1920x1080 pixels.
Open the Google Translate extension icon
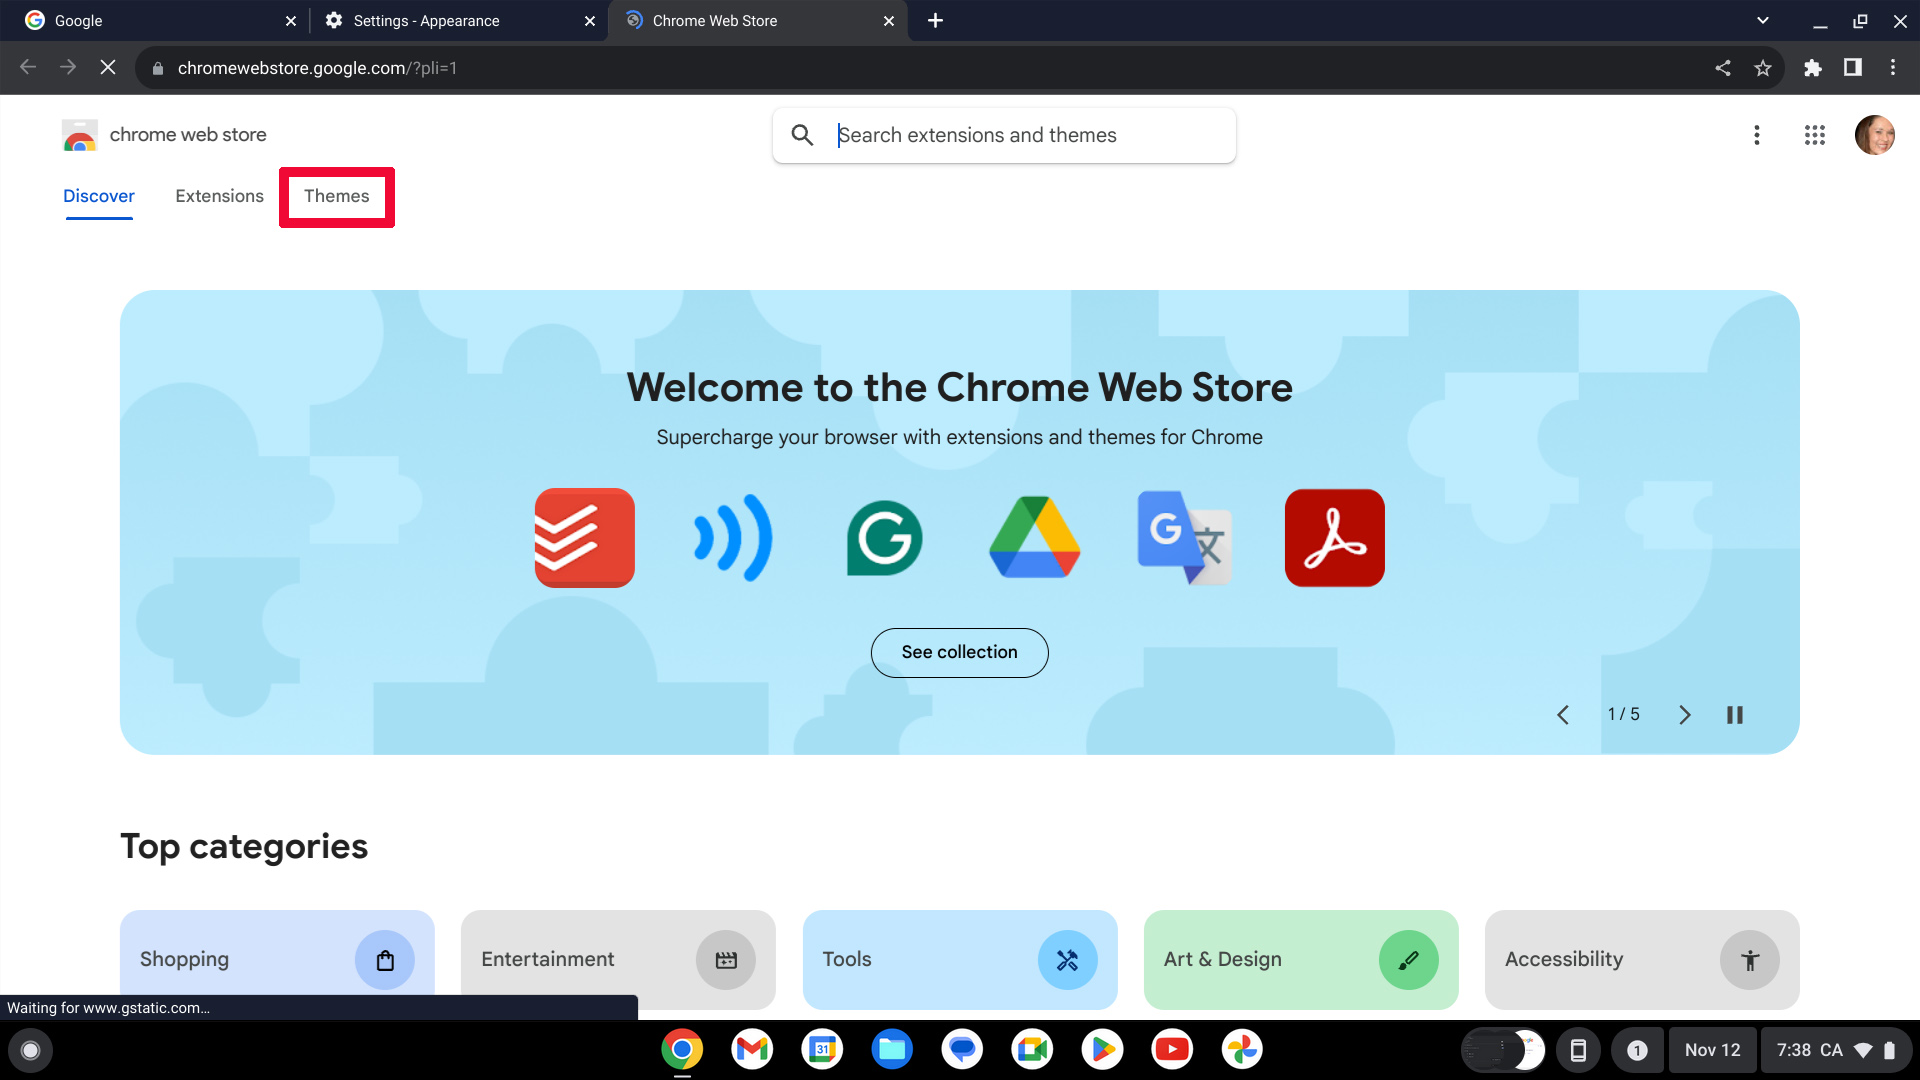tap(1184, 538)
